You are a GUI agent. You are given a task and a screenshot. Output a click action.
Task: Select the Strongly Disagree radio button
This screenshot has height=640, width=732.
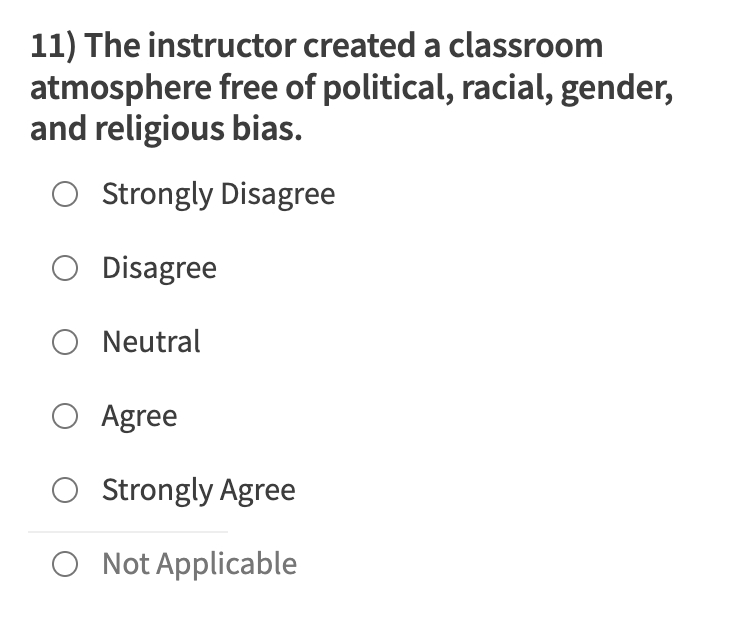65,194
